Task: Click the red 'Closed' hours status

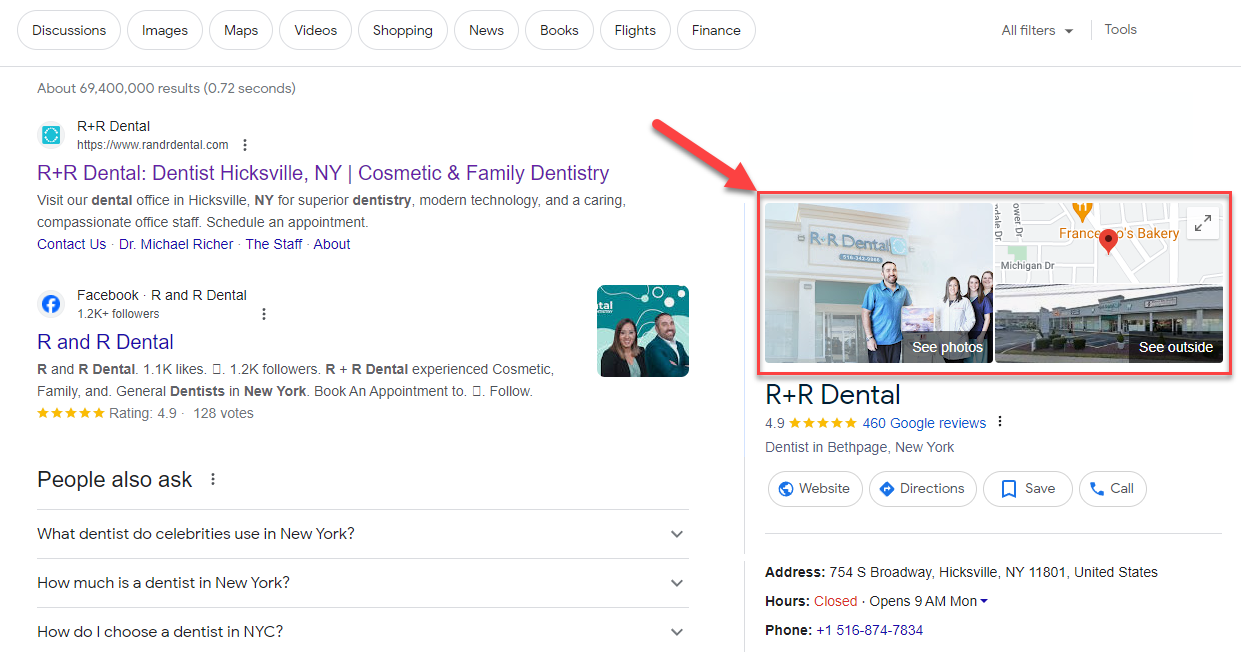Action: (835, 601)
